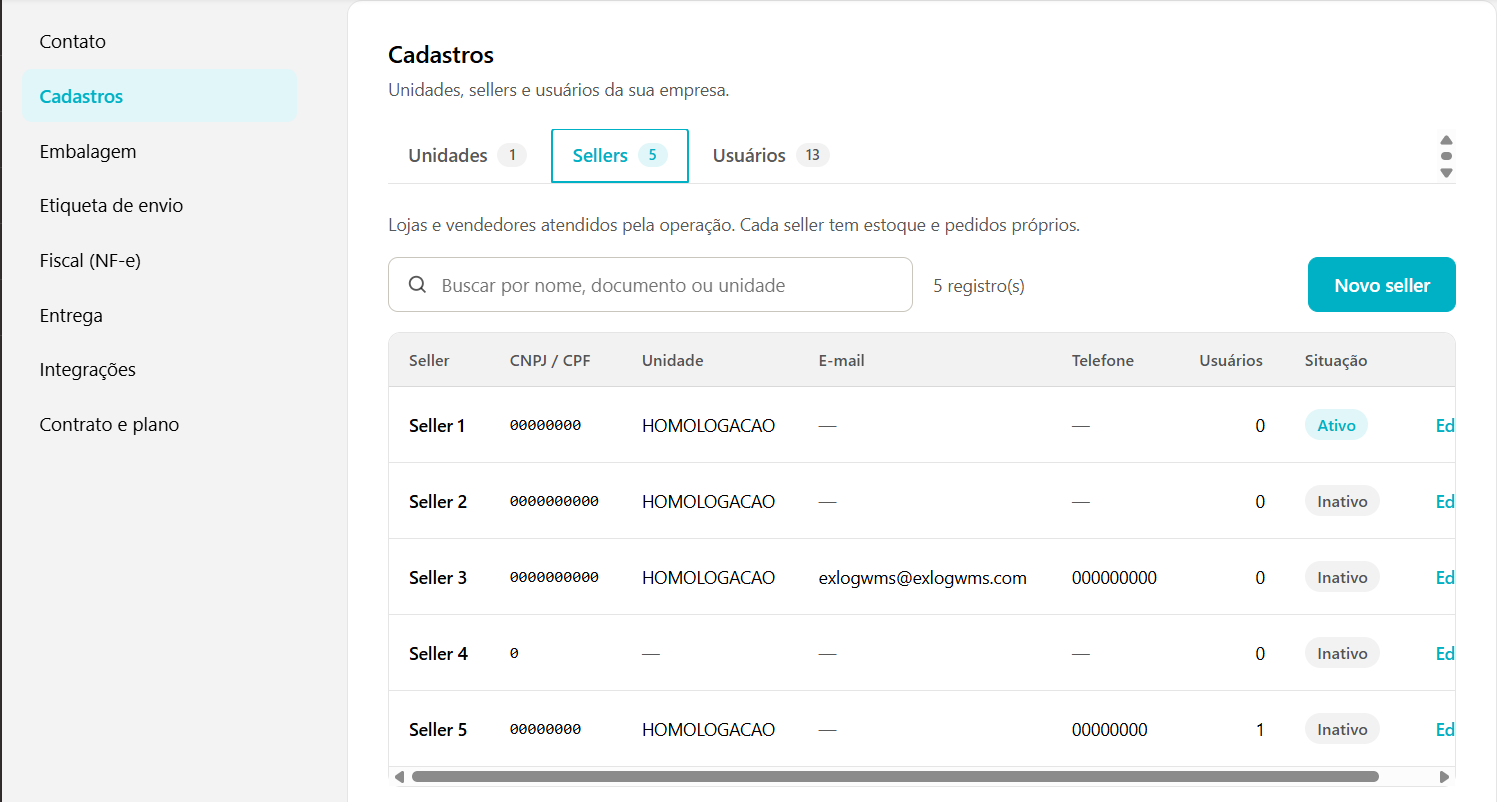
Task: Click the Seller 2 name cell
Action: (438, 501)
